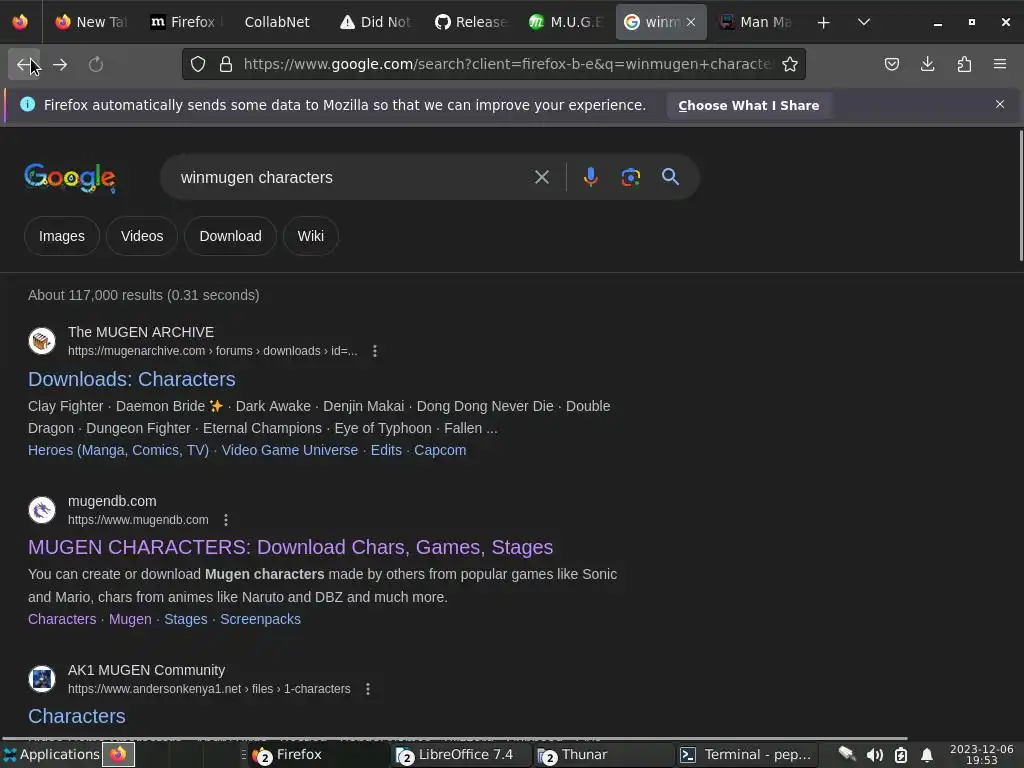
Task: Switch to the Man Ma tab
Action: pos(756,22)
